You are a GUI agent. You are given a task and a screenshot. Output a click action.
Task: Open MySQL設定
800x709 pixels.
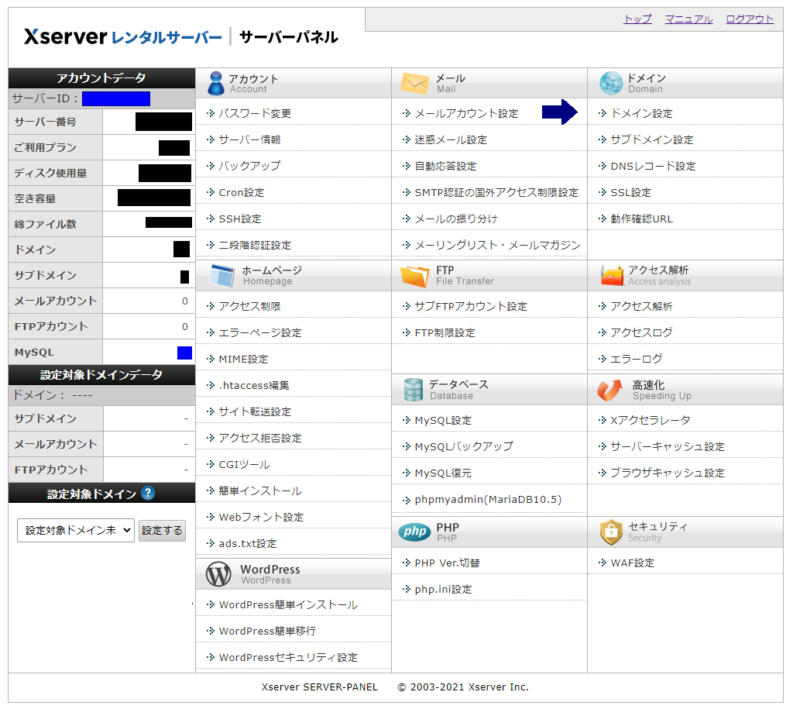click(443, 420)
